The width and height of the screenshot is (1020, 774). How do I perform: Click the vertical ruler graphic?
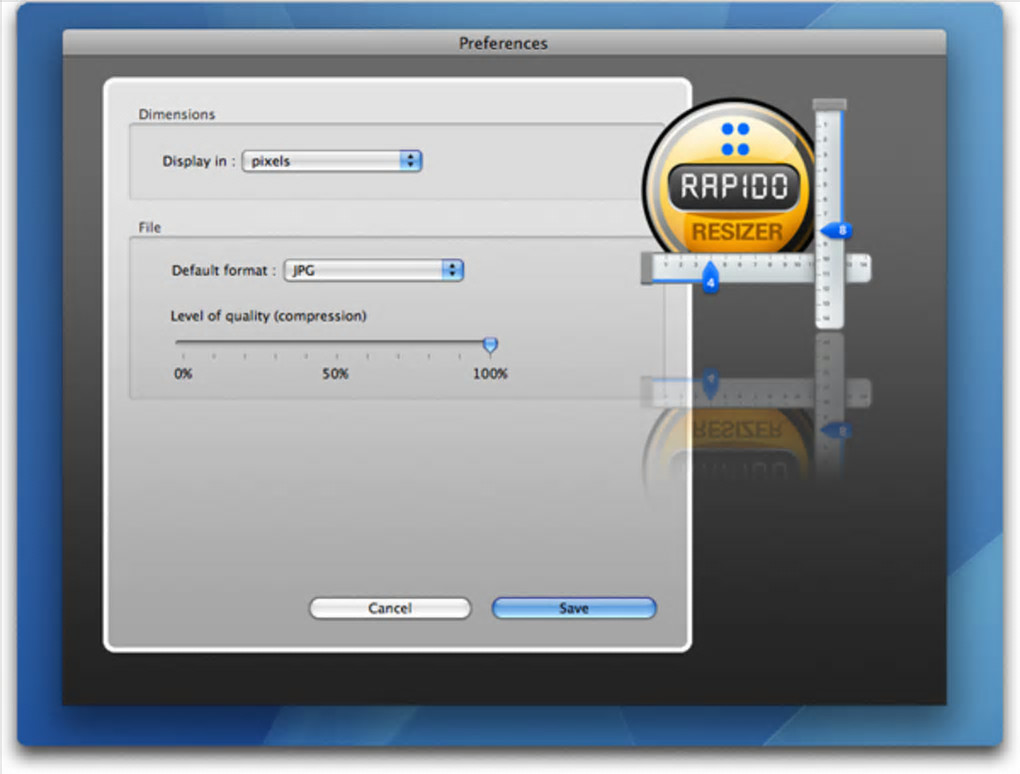tap(829, 213)
